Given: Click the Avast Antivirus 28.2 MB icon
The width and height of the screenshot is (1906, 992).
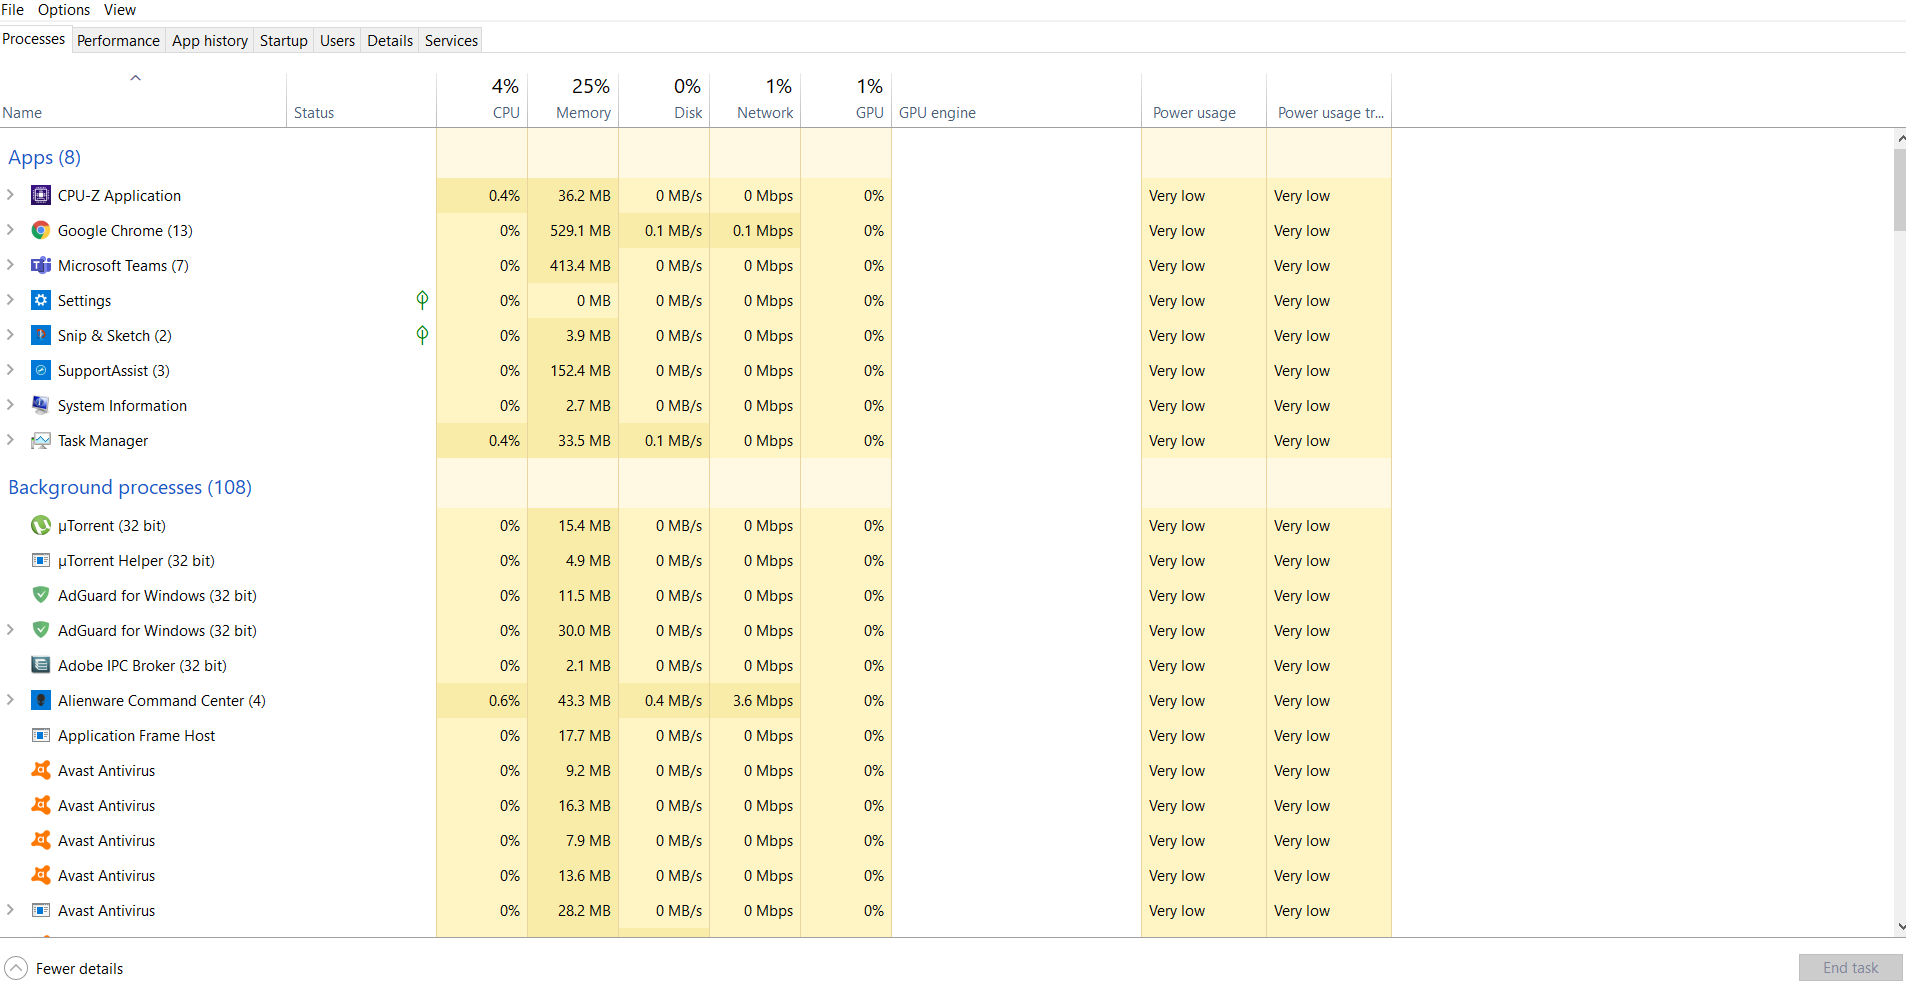Looking at the screenshot, I should point(41,910).
